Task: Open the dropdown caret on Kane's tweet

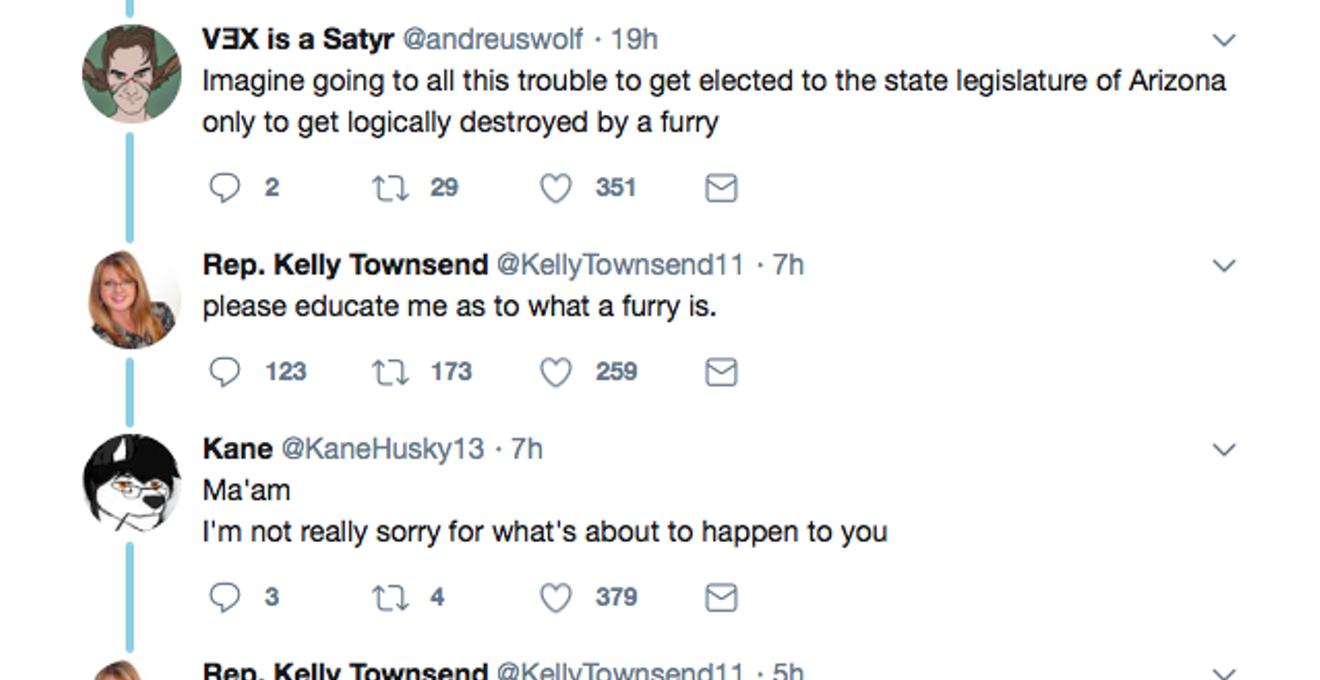Action: (x=1224, y=450)
